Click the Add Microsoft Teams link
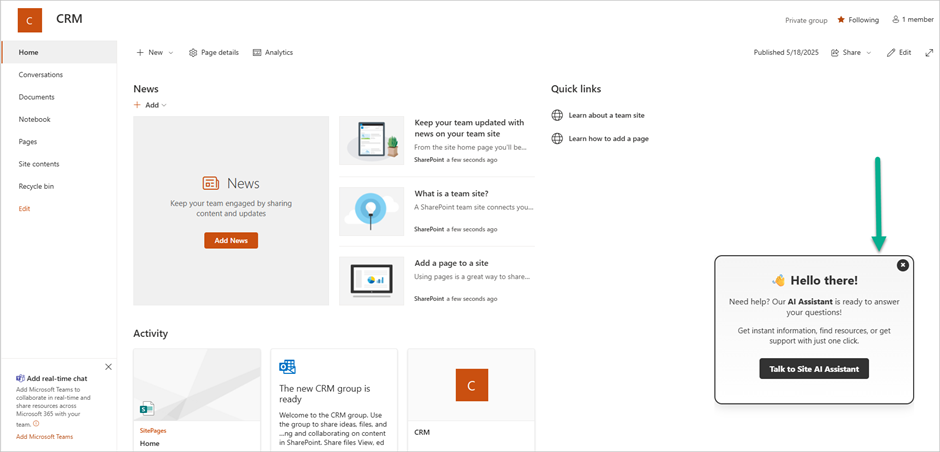This screenshot has width=940, height=452. coord(44,437)
